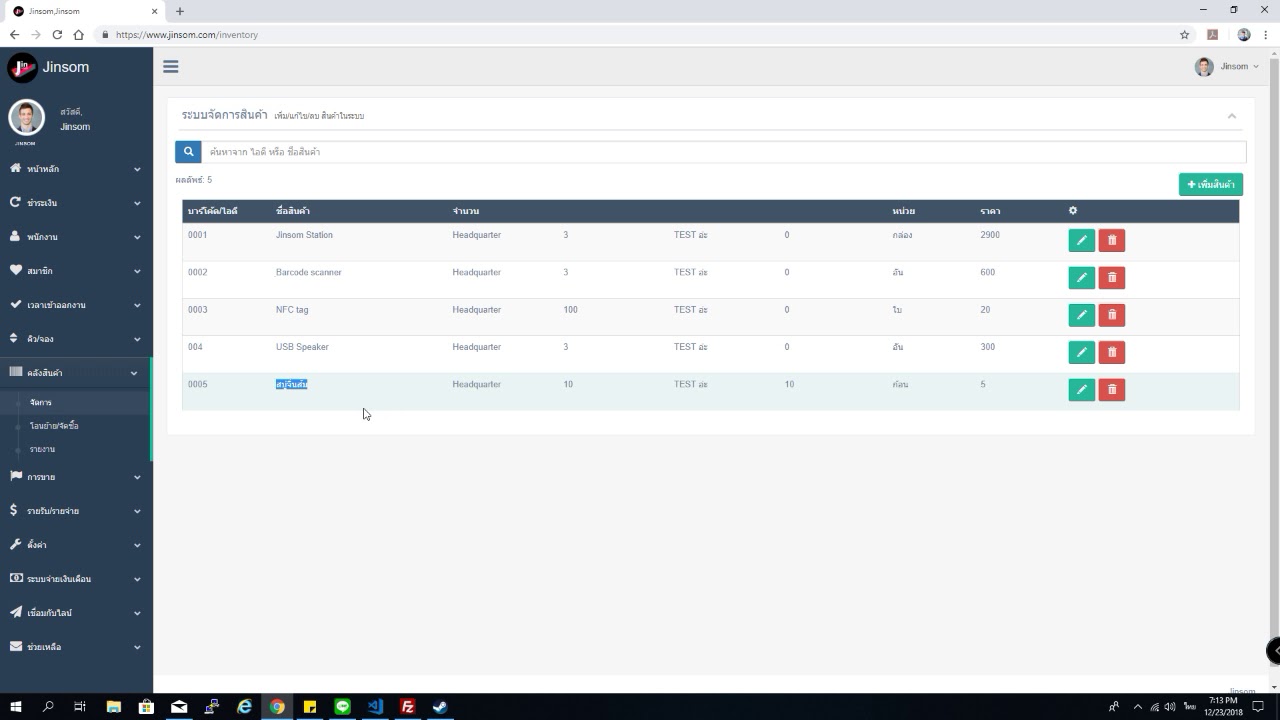Delete product with barcode 0005
The image size is (1280, 720).
click(x=1112, y=389)
